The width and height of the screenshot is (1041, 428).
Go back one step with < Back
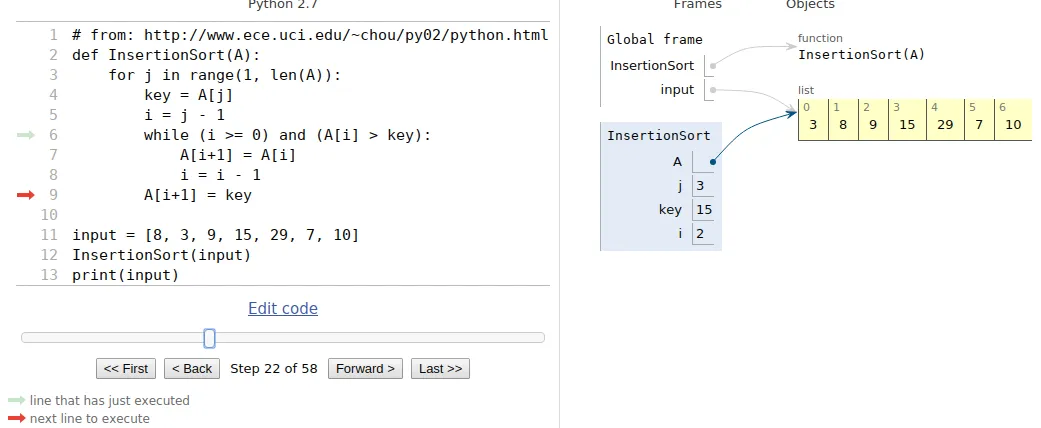[x=192, y=368]
